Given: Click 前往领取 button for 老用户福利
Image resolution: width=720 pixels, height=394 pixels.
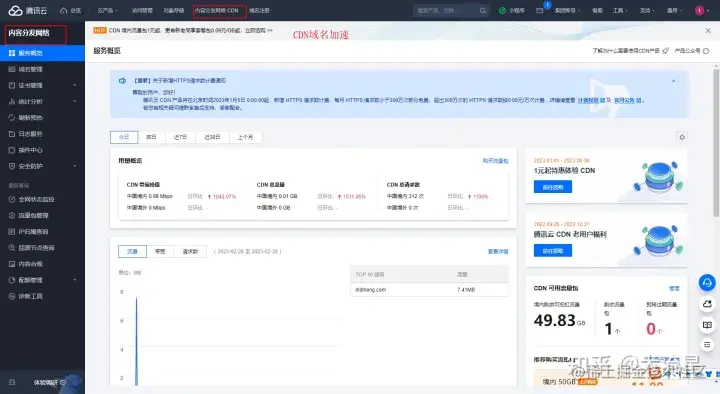Looking at the screenshot, I should (x=552, y=250).
